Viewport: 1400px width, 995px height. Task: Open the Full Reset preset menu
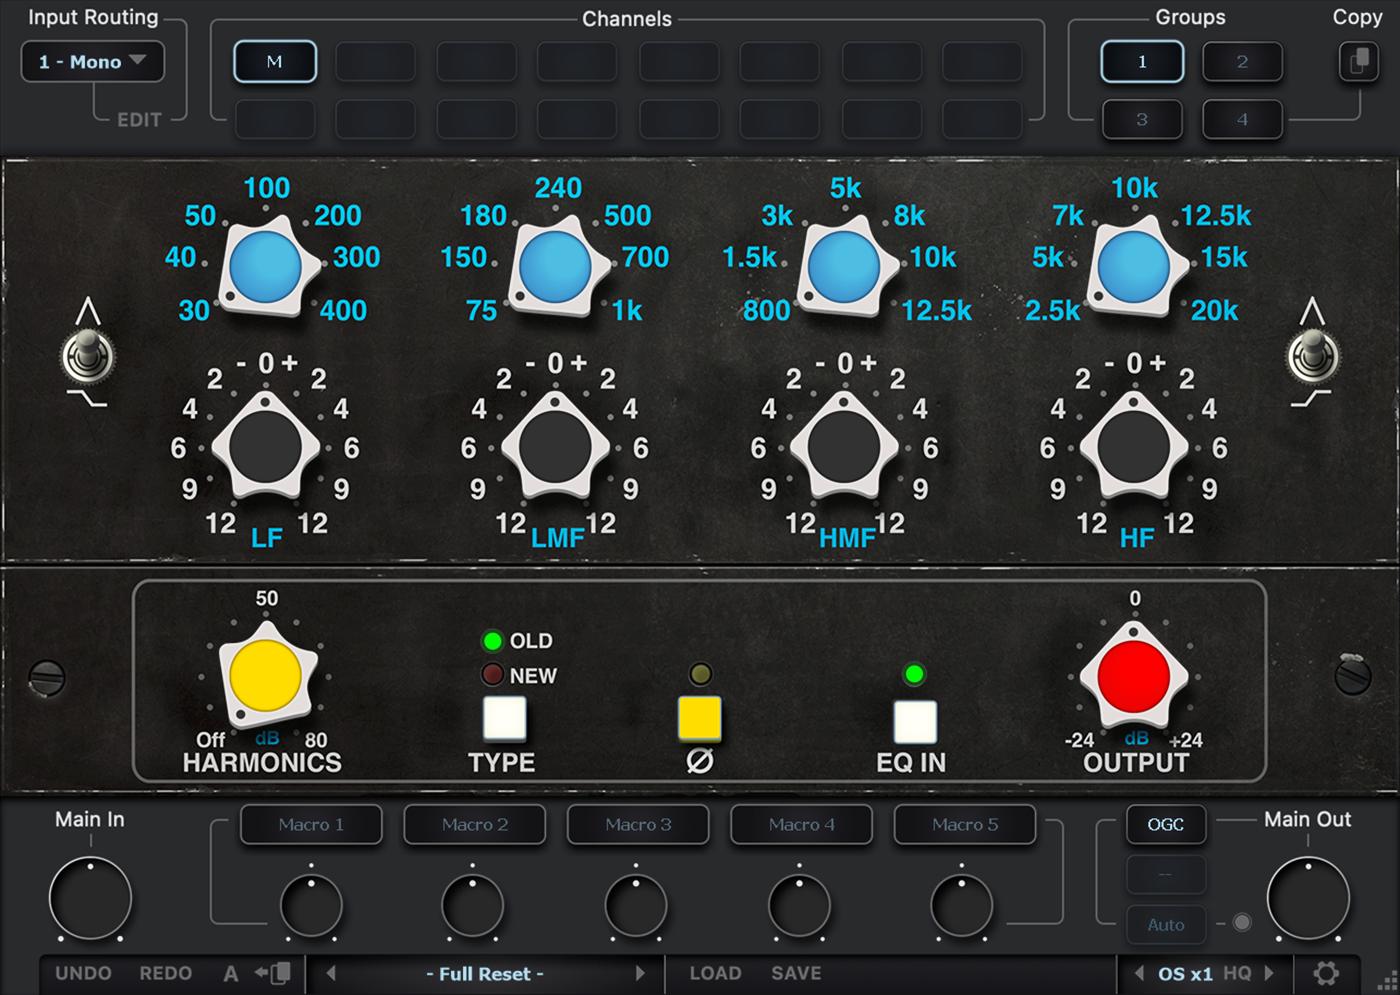[485, 973]
